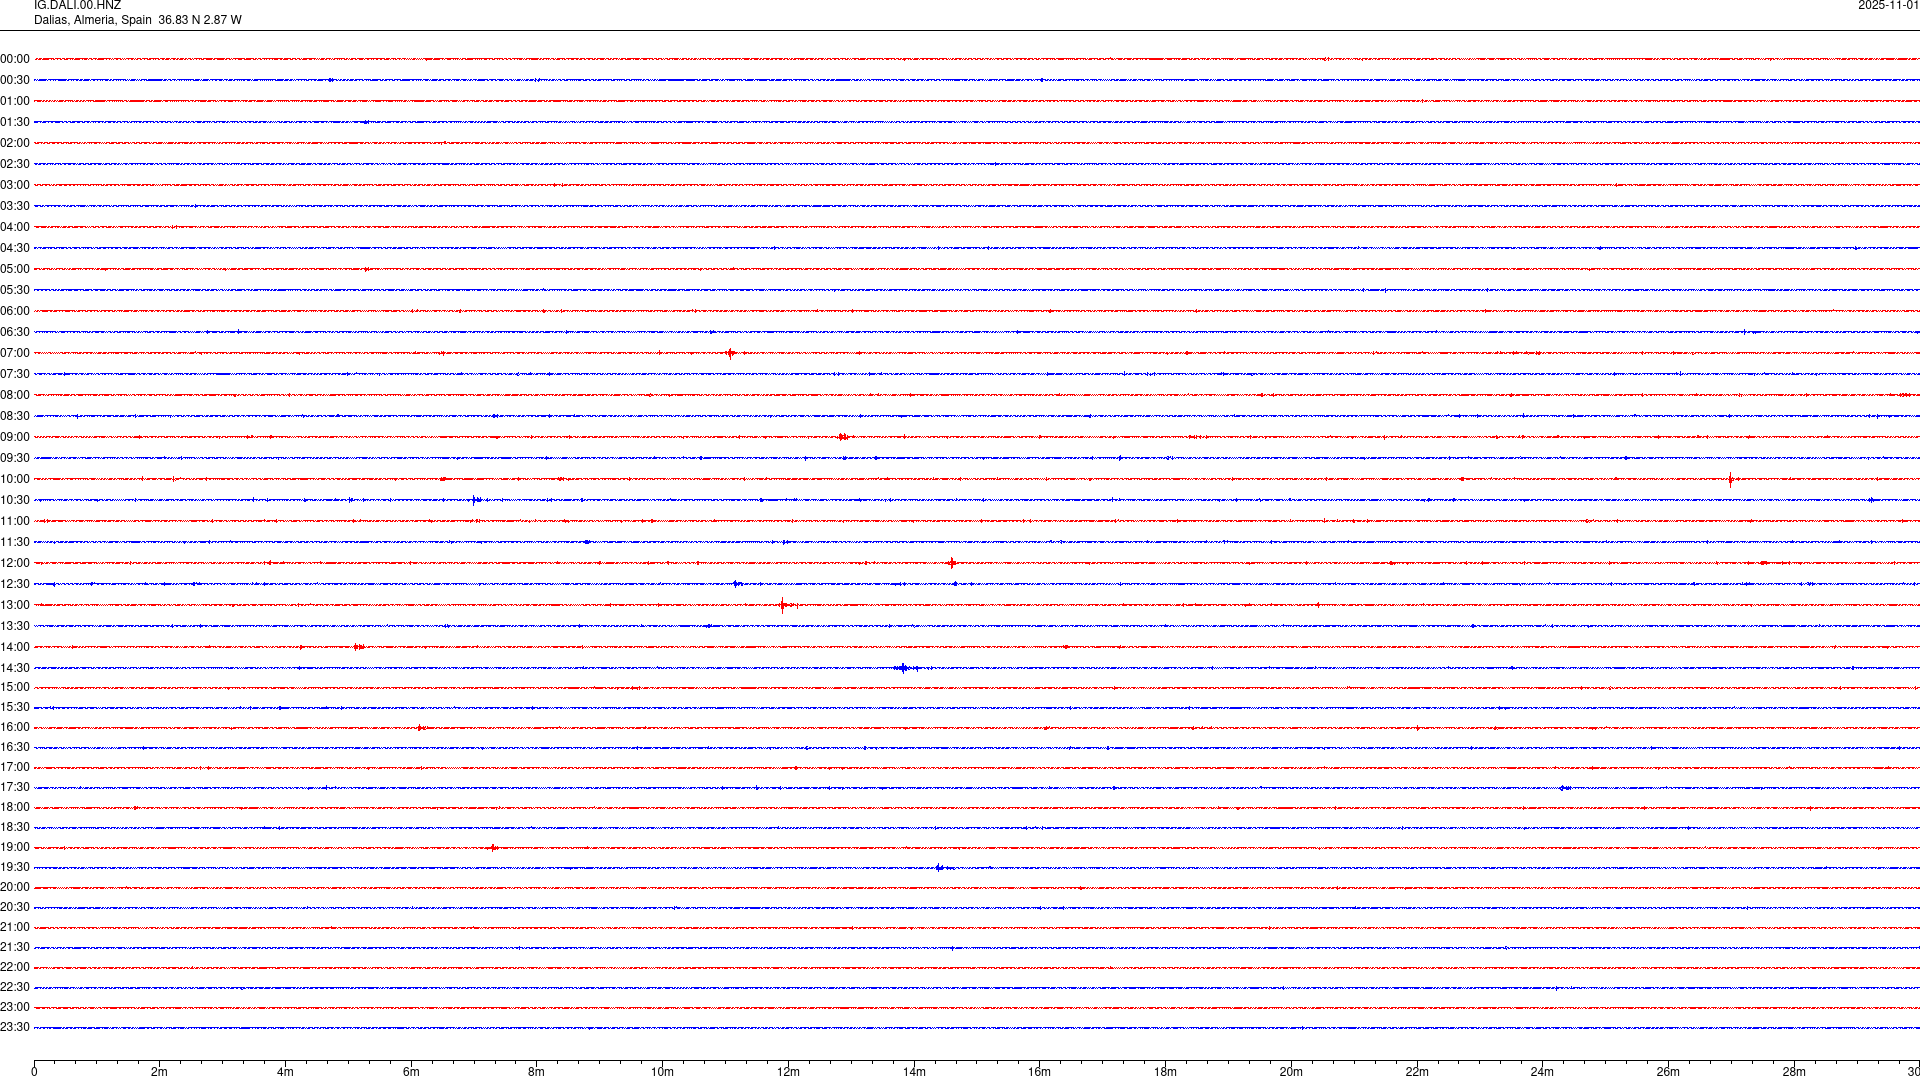Click the 2025-11-01 date label
The height and width of the screenshot is (1080, 1920).
click(x=1887, y=6)
